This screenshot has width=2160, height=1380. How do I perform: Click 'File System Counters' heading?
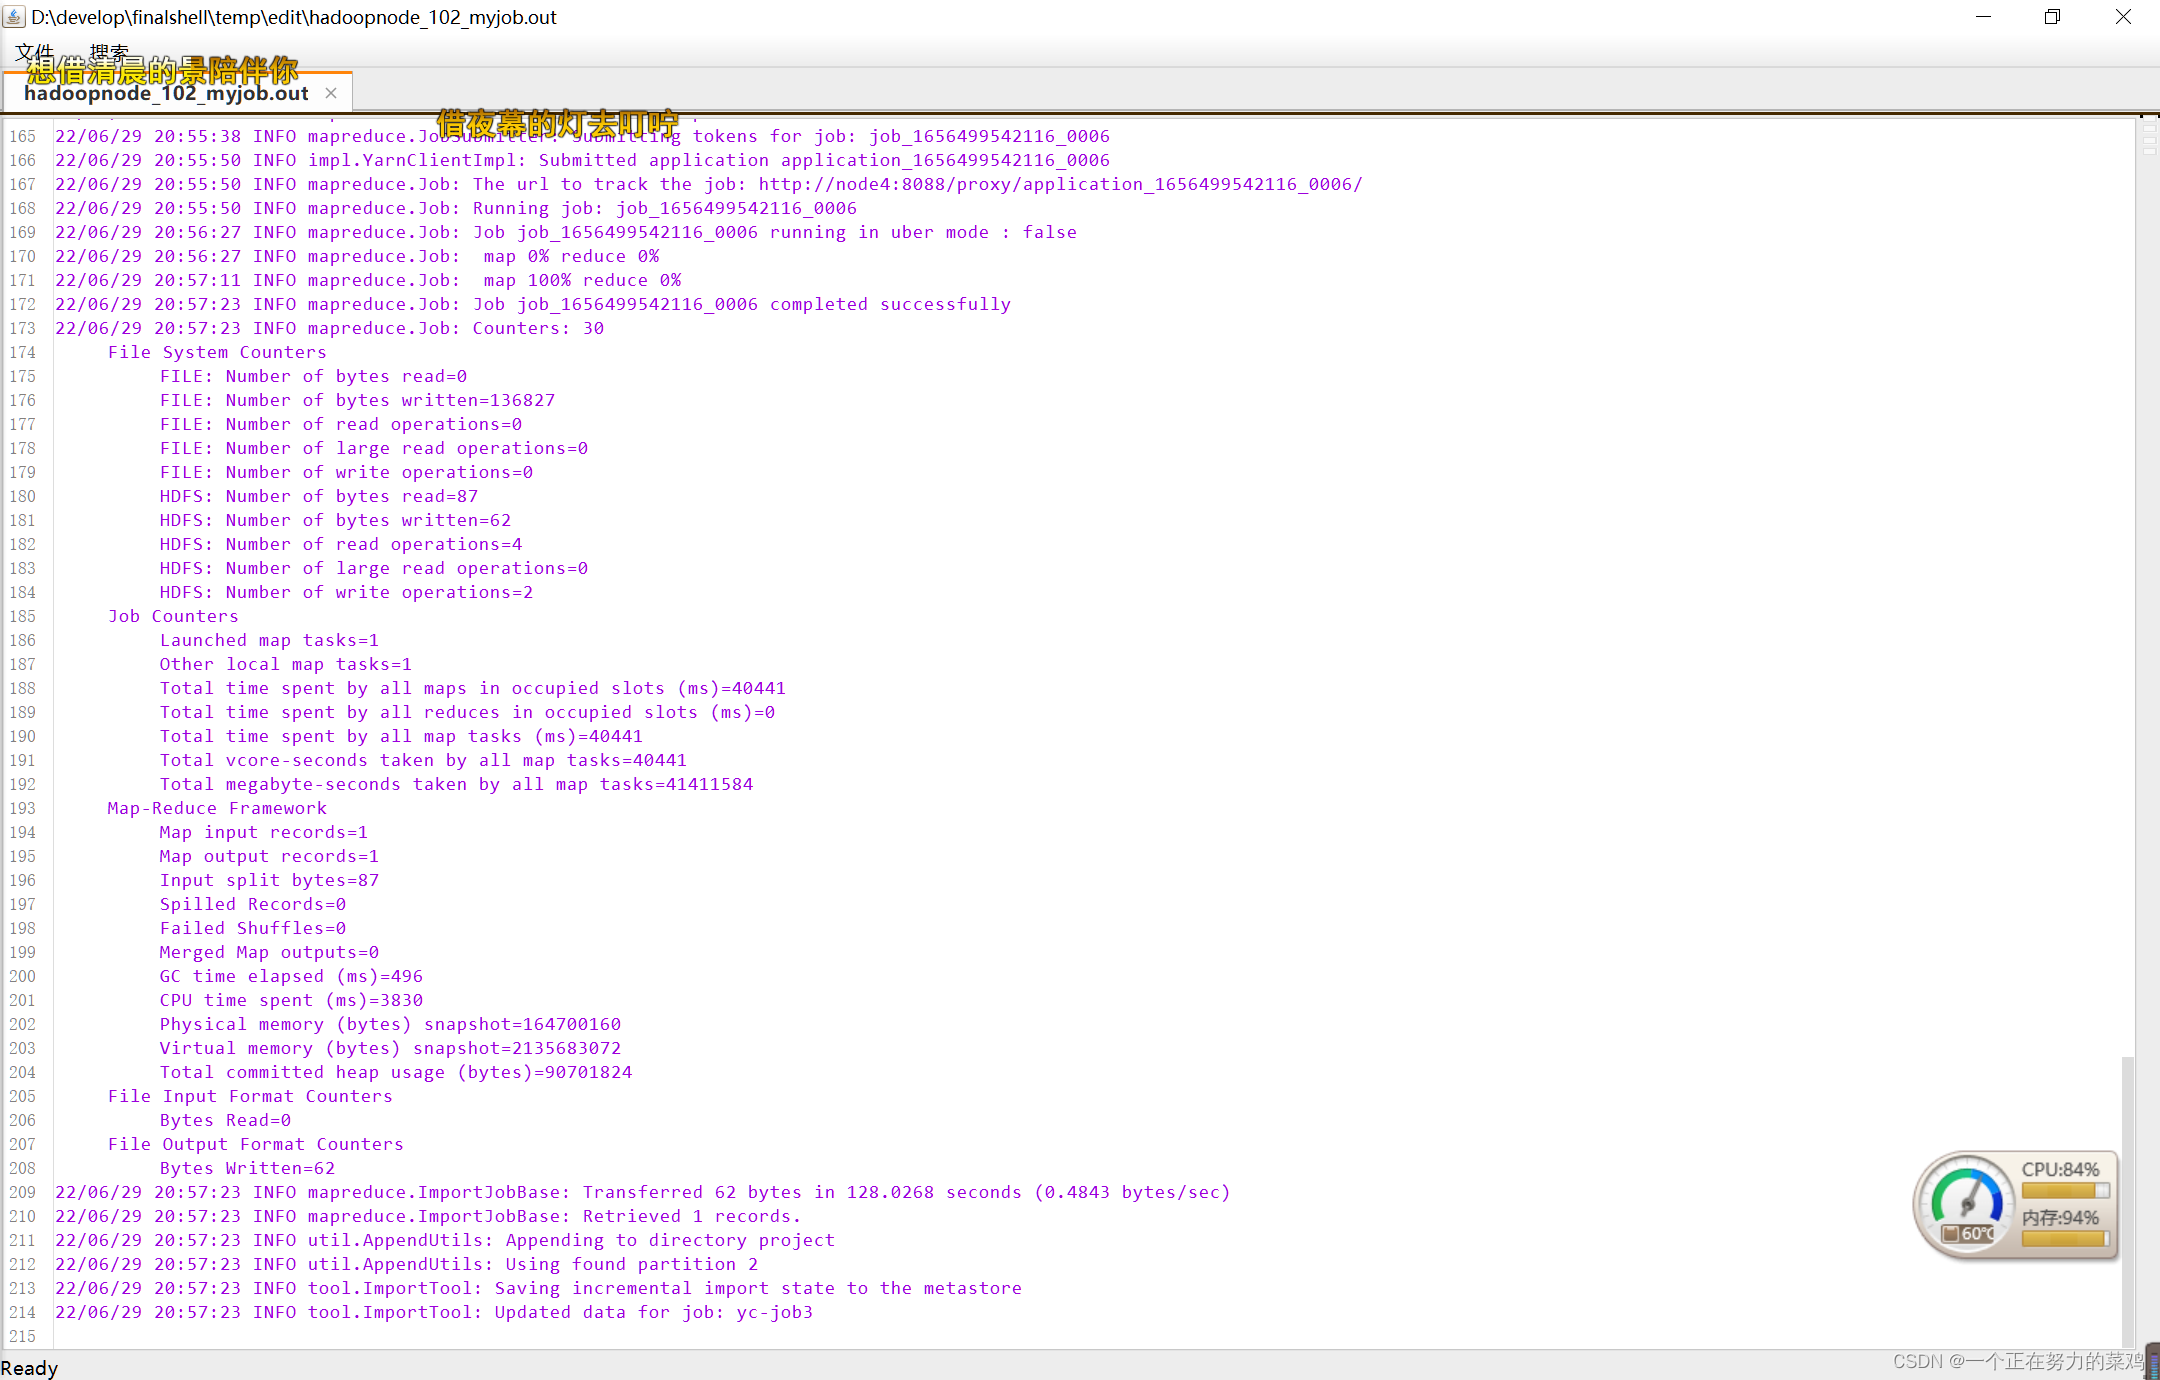click(x=217, y=352)
